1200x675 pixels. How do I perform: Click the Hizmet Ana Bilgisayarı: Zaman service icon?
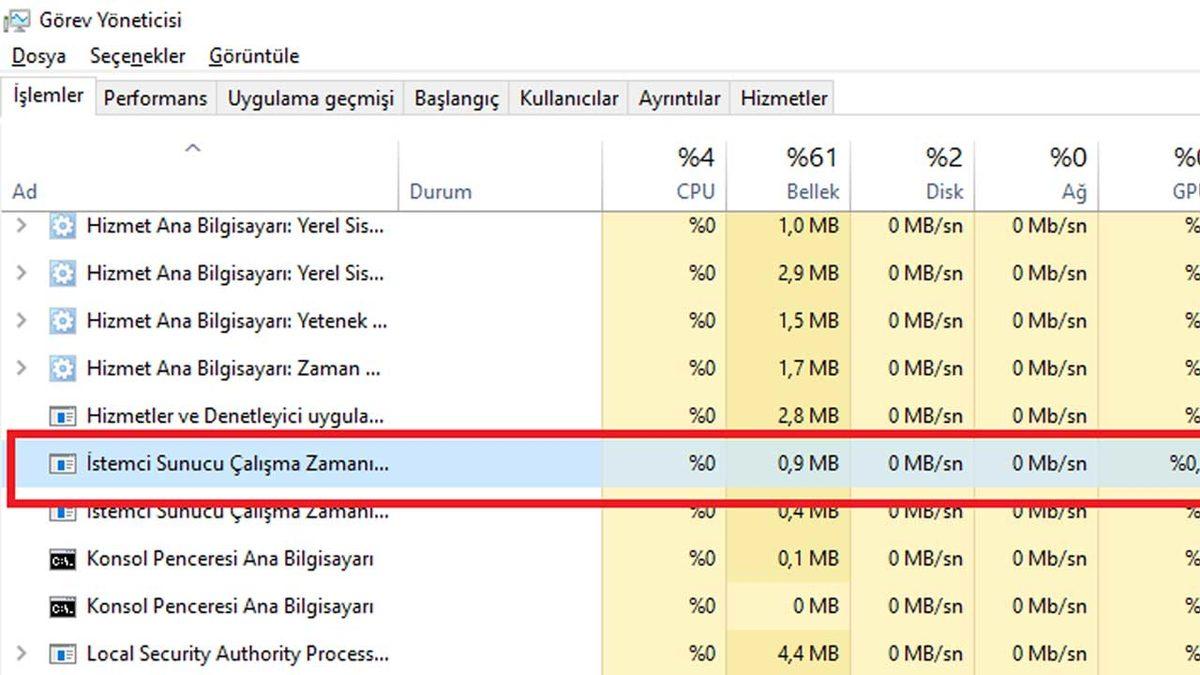tap(62, 368)
